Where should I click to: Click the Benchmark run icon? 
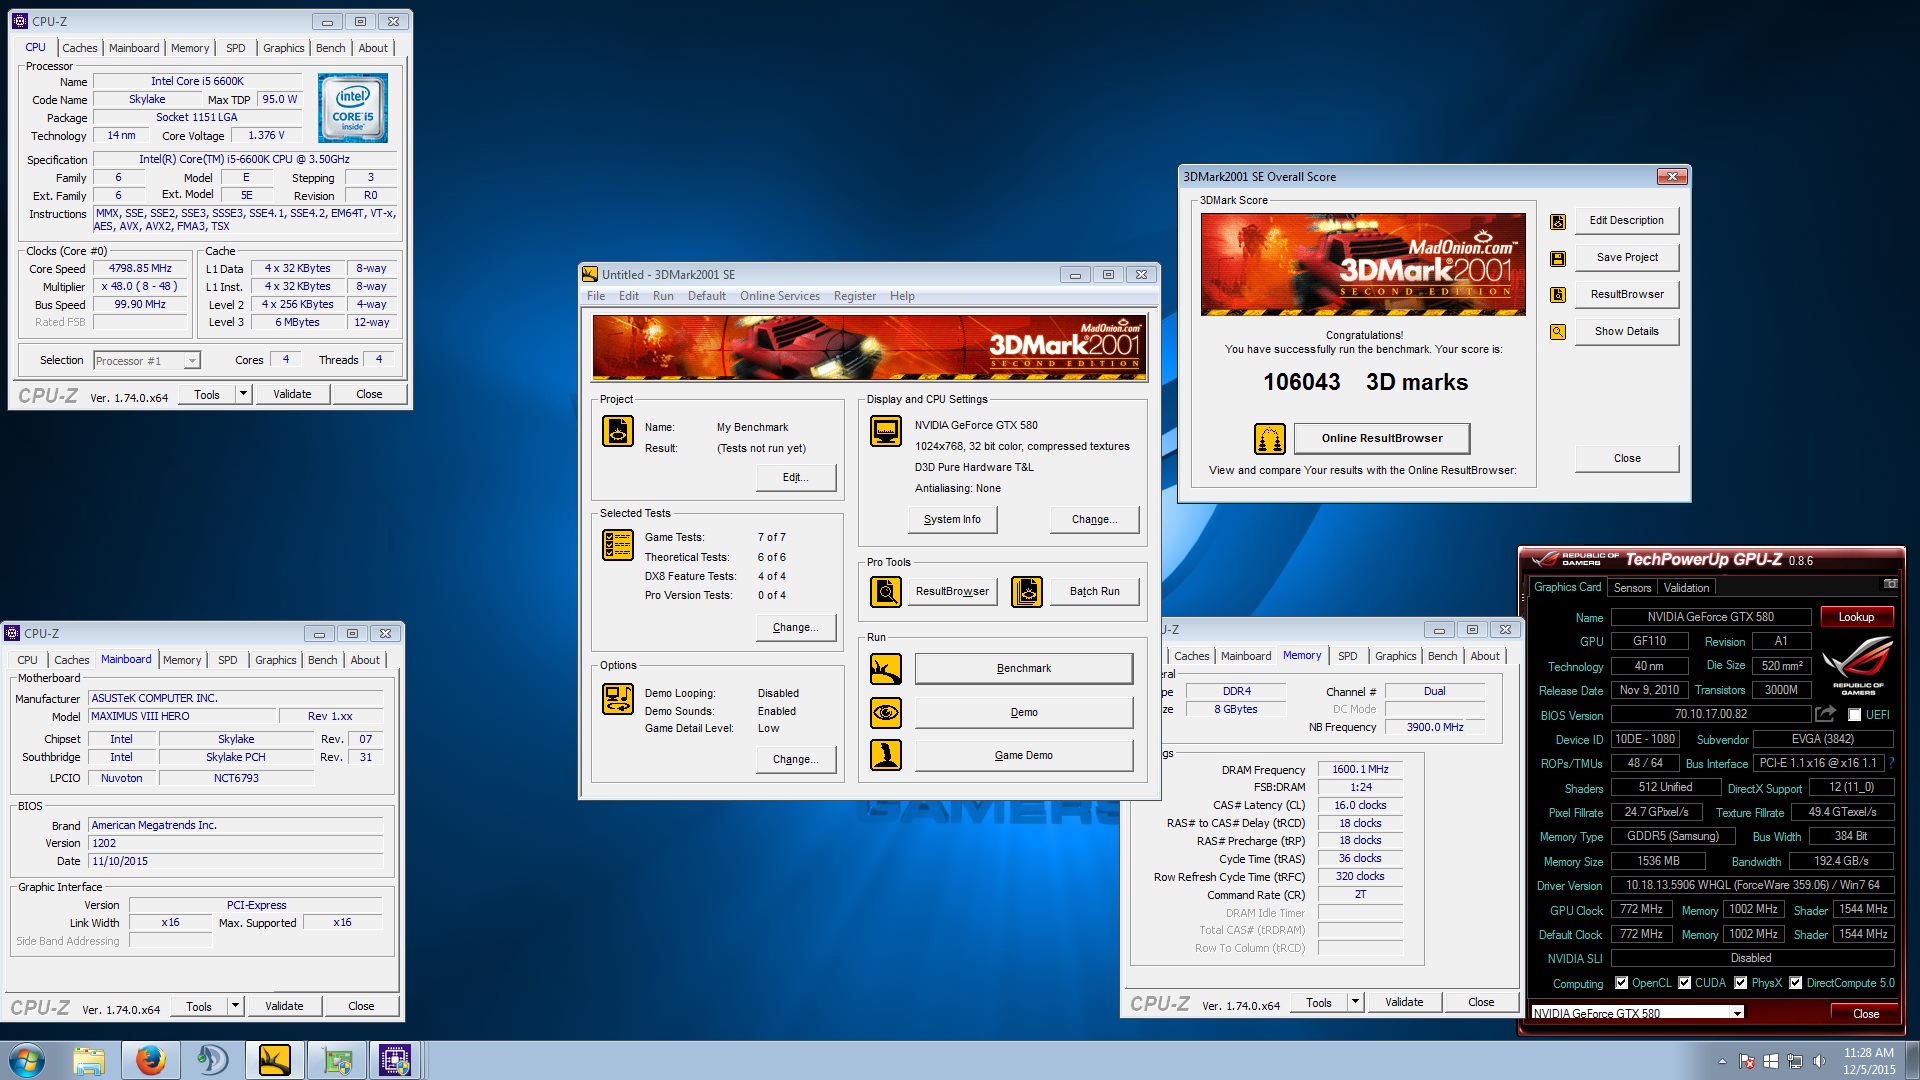[x=886, y=669]
